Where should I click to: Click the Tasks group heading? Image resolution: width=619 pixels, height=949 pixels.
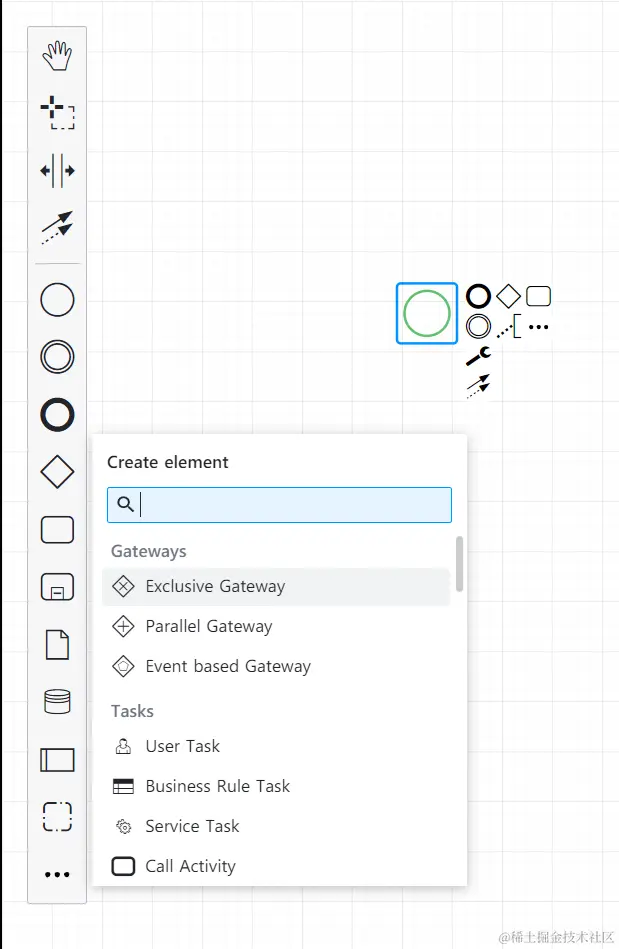point(132,711)
